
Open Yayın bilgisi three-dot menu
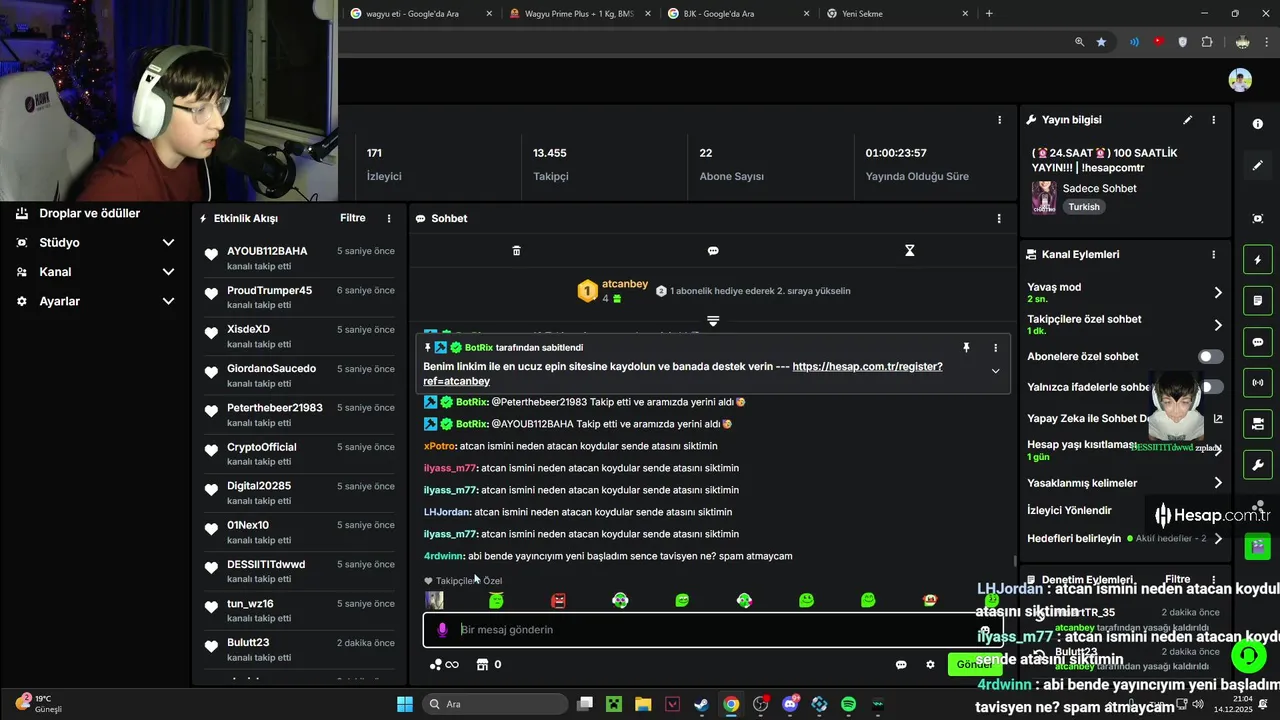(x=1214, y=120)
